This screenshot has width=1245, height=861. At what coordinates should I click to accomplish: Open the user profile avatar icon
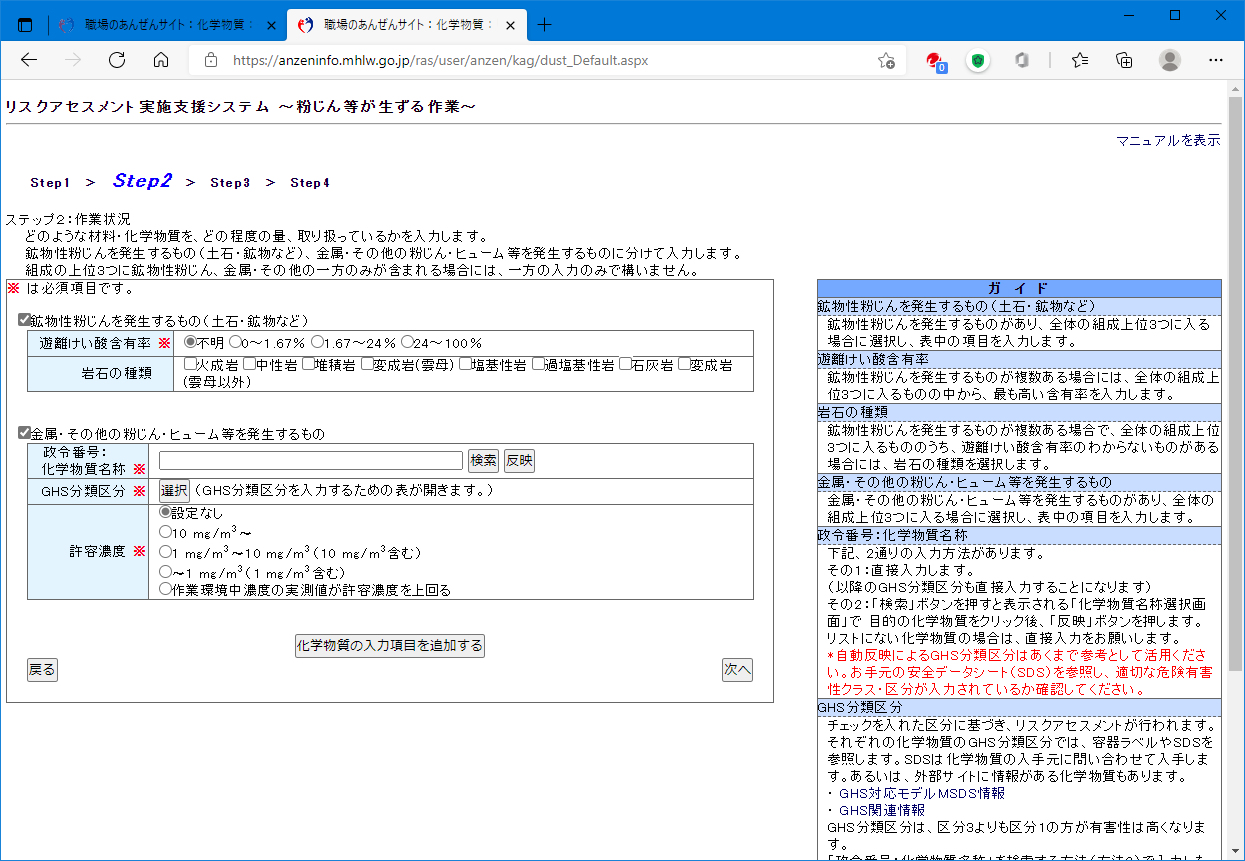pyautogui.click(x=1169, y=60)
